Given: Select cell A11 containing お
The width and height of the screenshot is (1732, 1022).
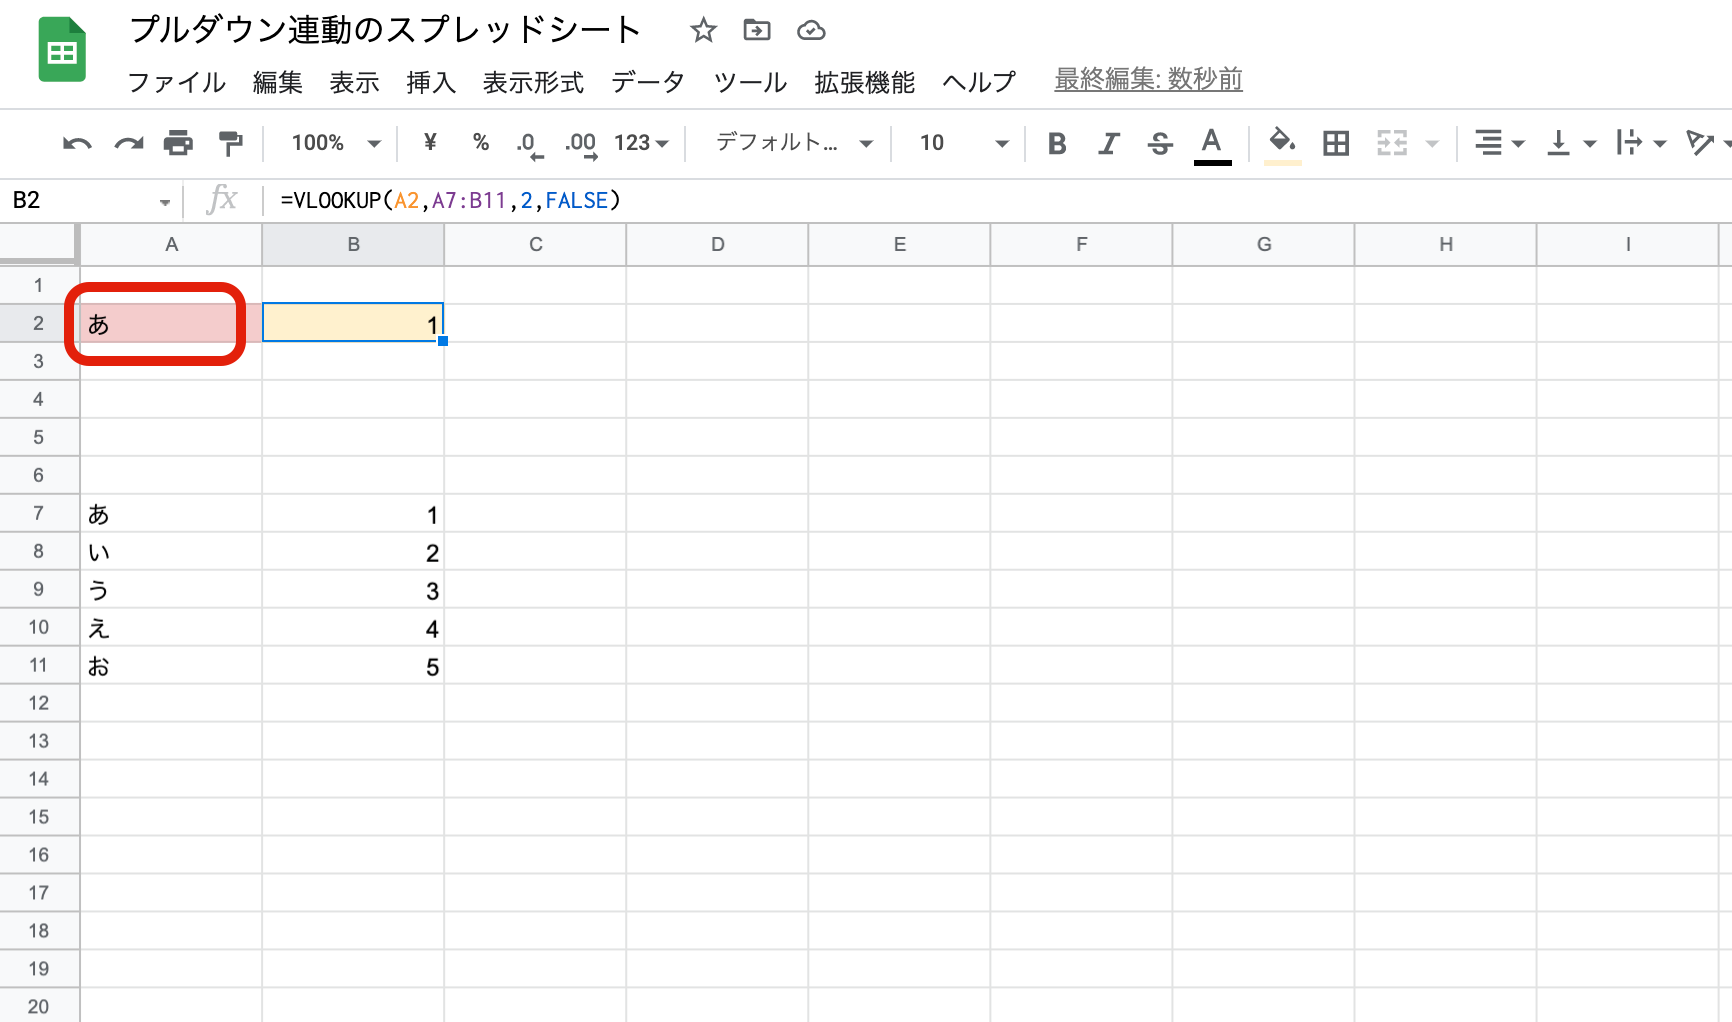Looking at the screenshot, I should (x=171, y=666).
